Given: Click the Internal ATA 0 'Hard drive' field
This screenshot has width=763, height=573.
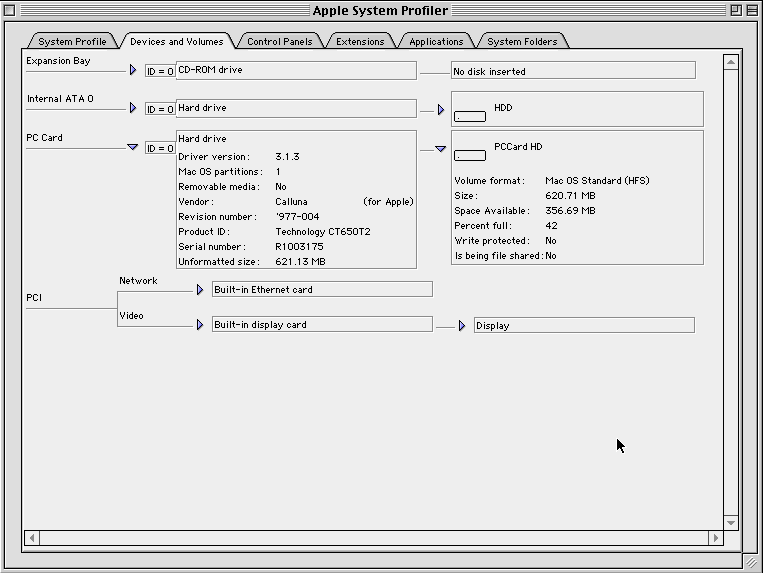Looking at the screenshot, I should (296, 108).
